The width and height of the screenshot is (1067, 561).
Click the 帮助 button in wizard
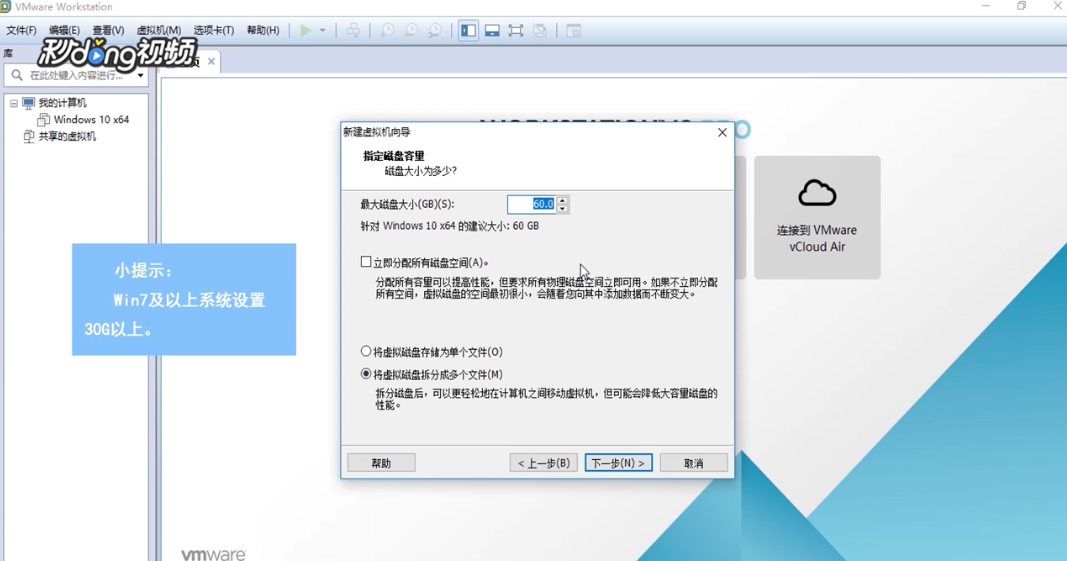381,463
